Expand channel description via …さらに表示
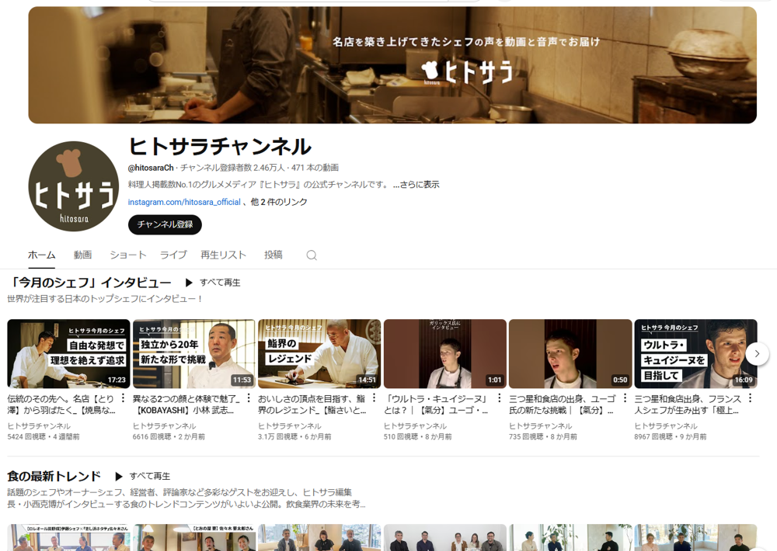Image resolution: width=777 pixels, height=551 pixels. click(416, 184)
